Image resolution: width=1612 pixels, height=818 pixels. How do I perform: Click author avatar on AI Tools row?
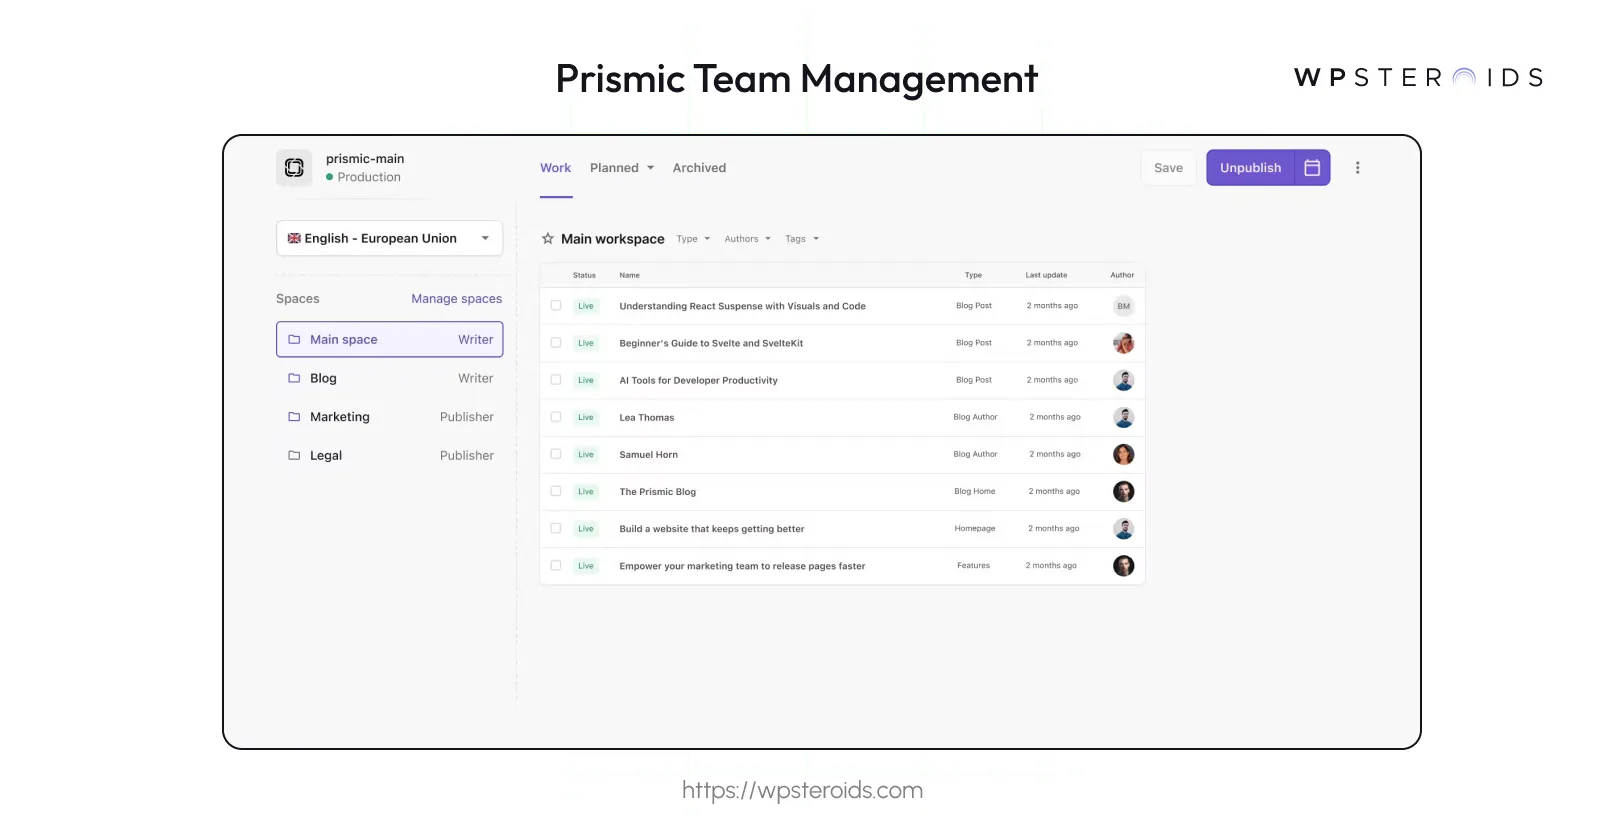click(x=1124, y=380)
